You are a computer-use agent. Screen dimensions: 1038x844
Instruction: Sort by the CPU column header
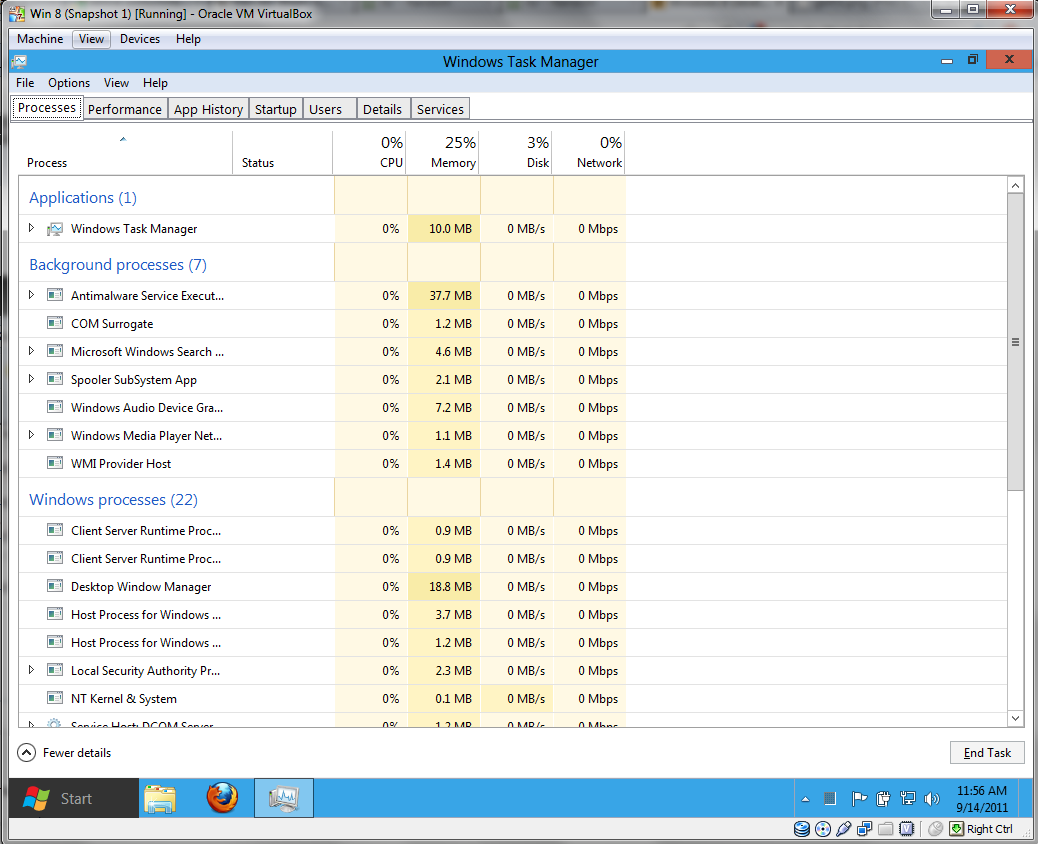(x=369, y=153)
